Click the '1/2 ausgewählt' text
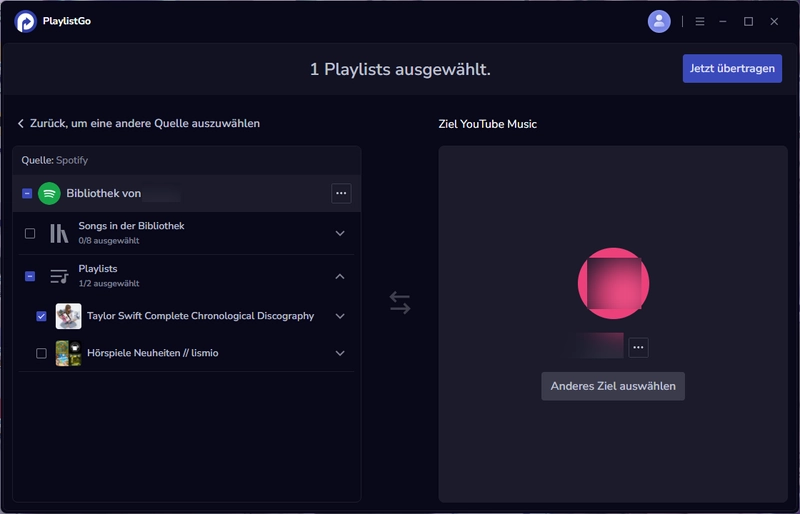 (x=109, y=283)
